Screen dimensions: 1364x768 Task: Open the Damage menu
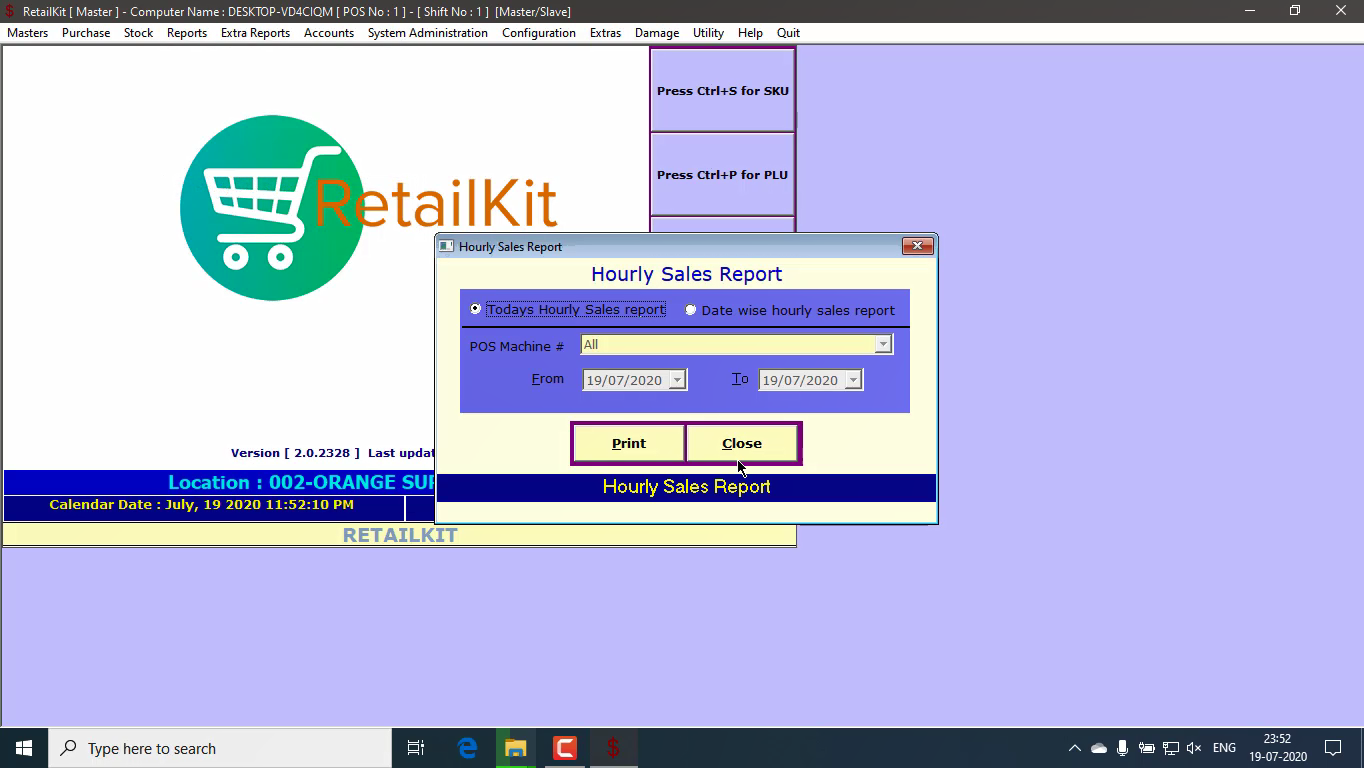[657, 33]
